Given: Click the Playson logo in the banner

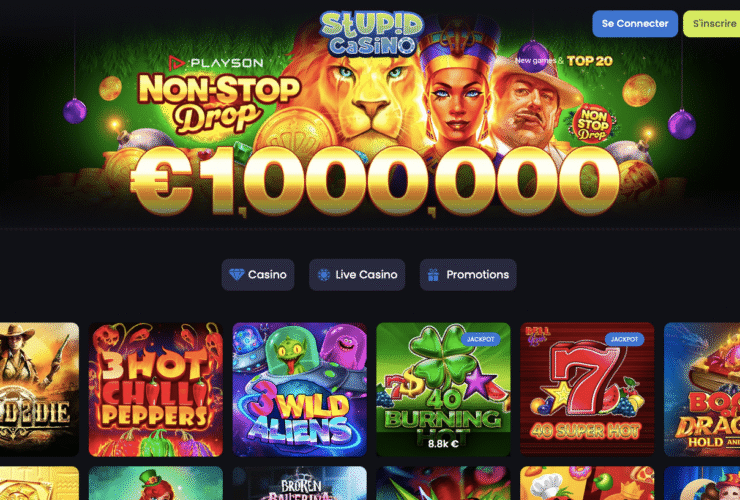Looking at the screenshot, I should pos(216,63).
